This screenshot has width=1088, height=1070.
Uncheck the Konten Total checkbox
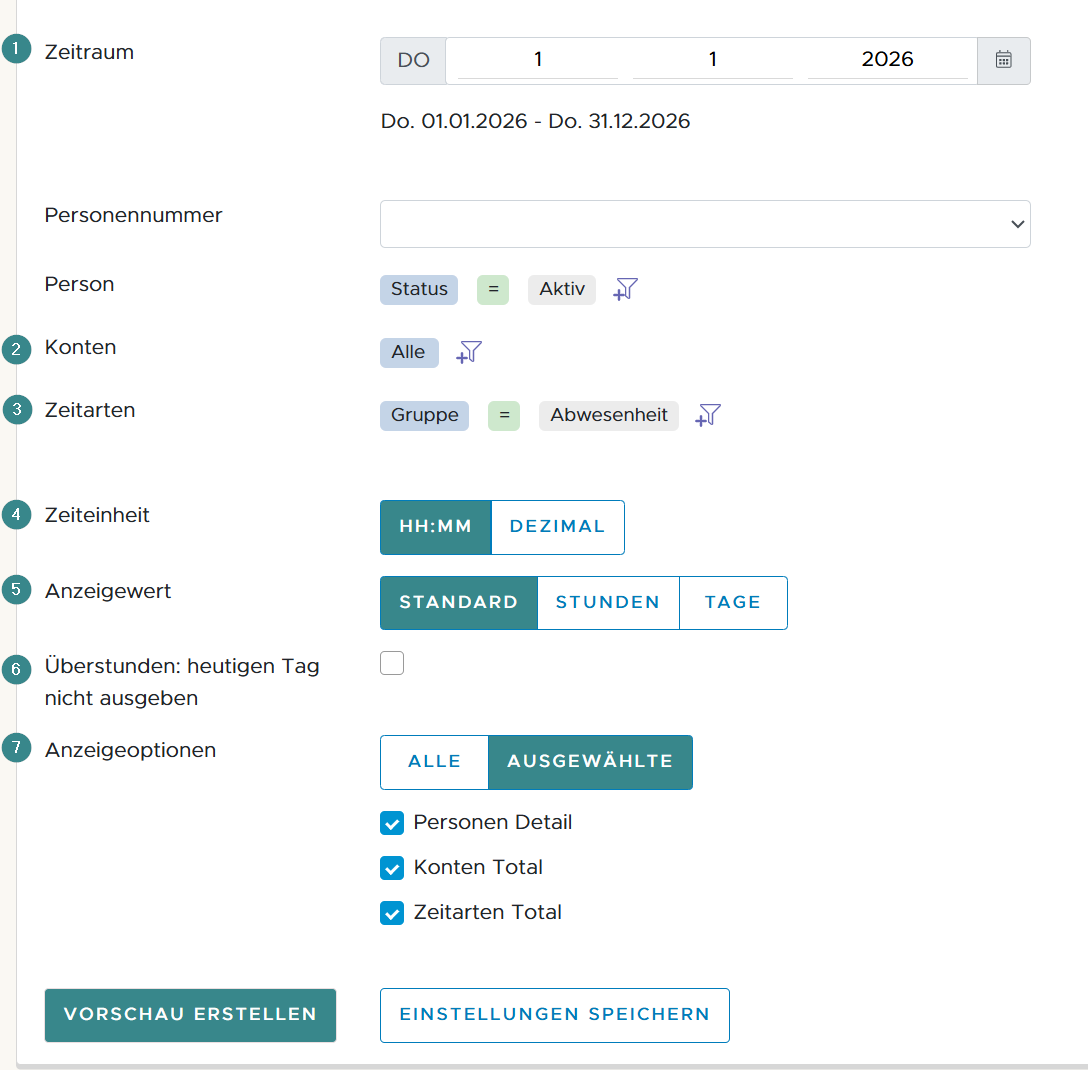click(392, 868)
